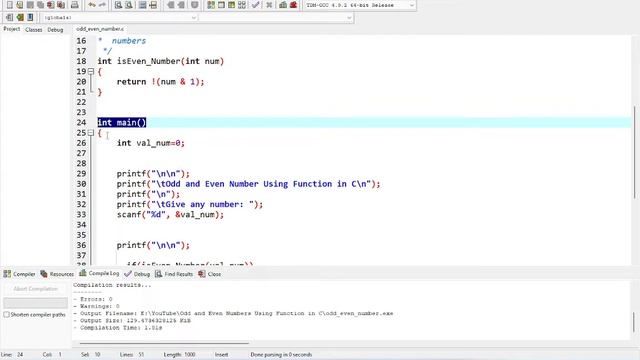The width and height of the screenshot is (640, 360).
Task: Click the 'Errors: 0' log line
Action: pos(93,299)
